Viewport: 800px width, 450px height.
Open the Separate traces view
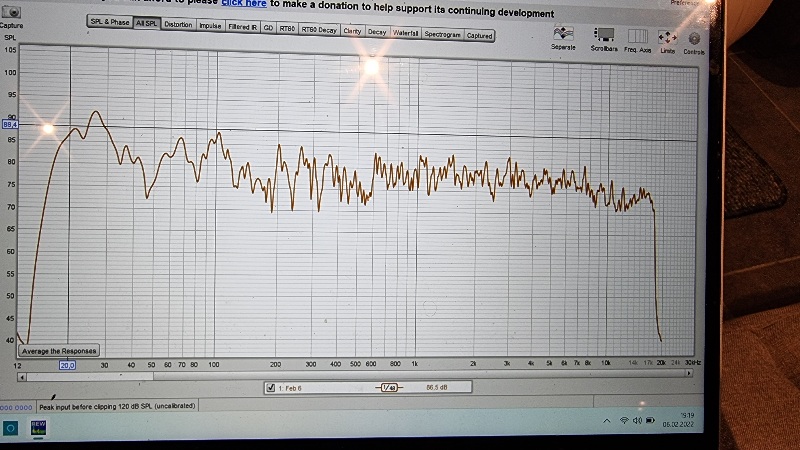[x=563, y=38]
